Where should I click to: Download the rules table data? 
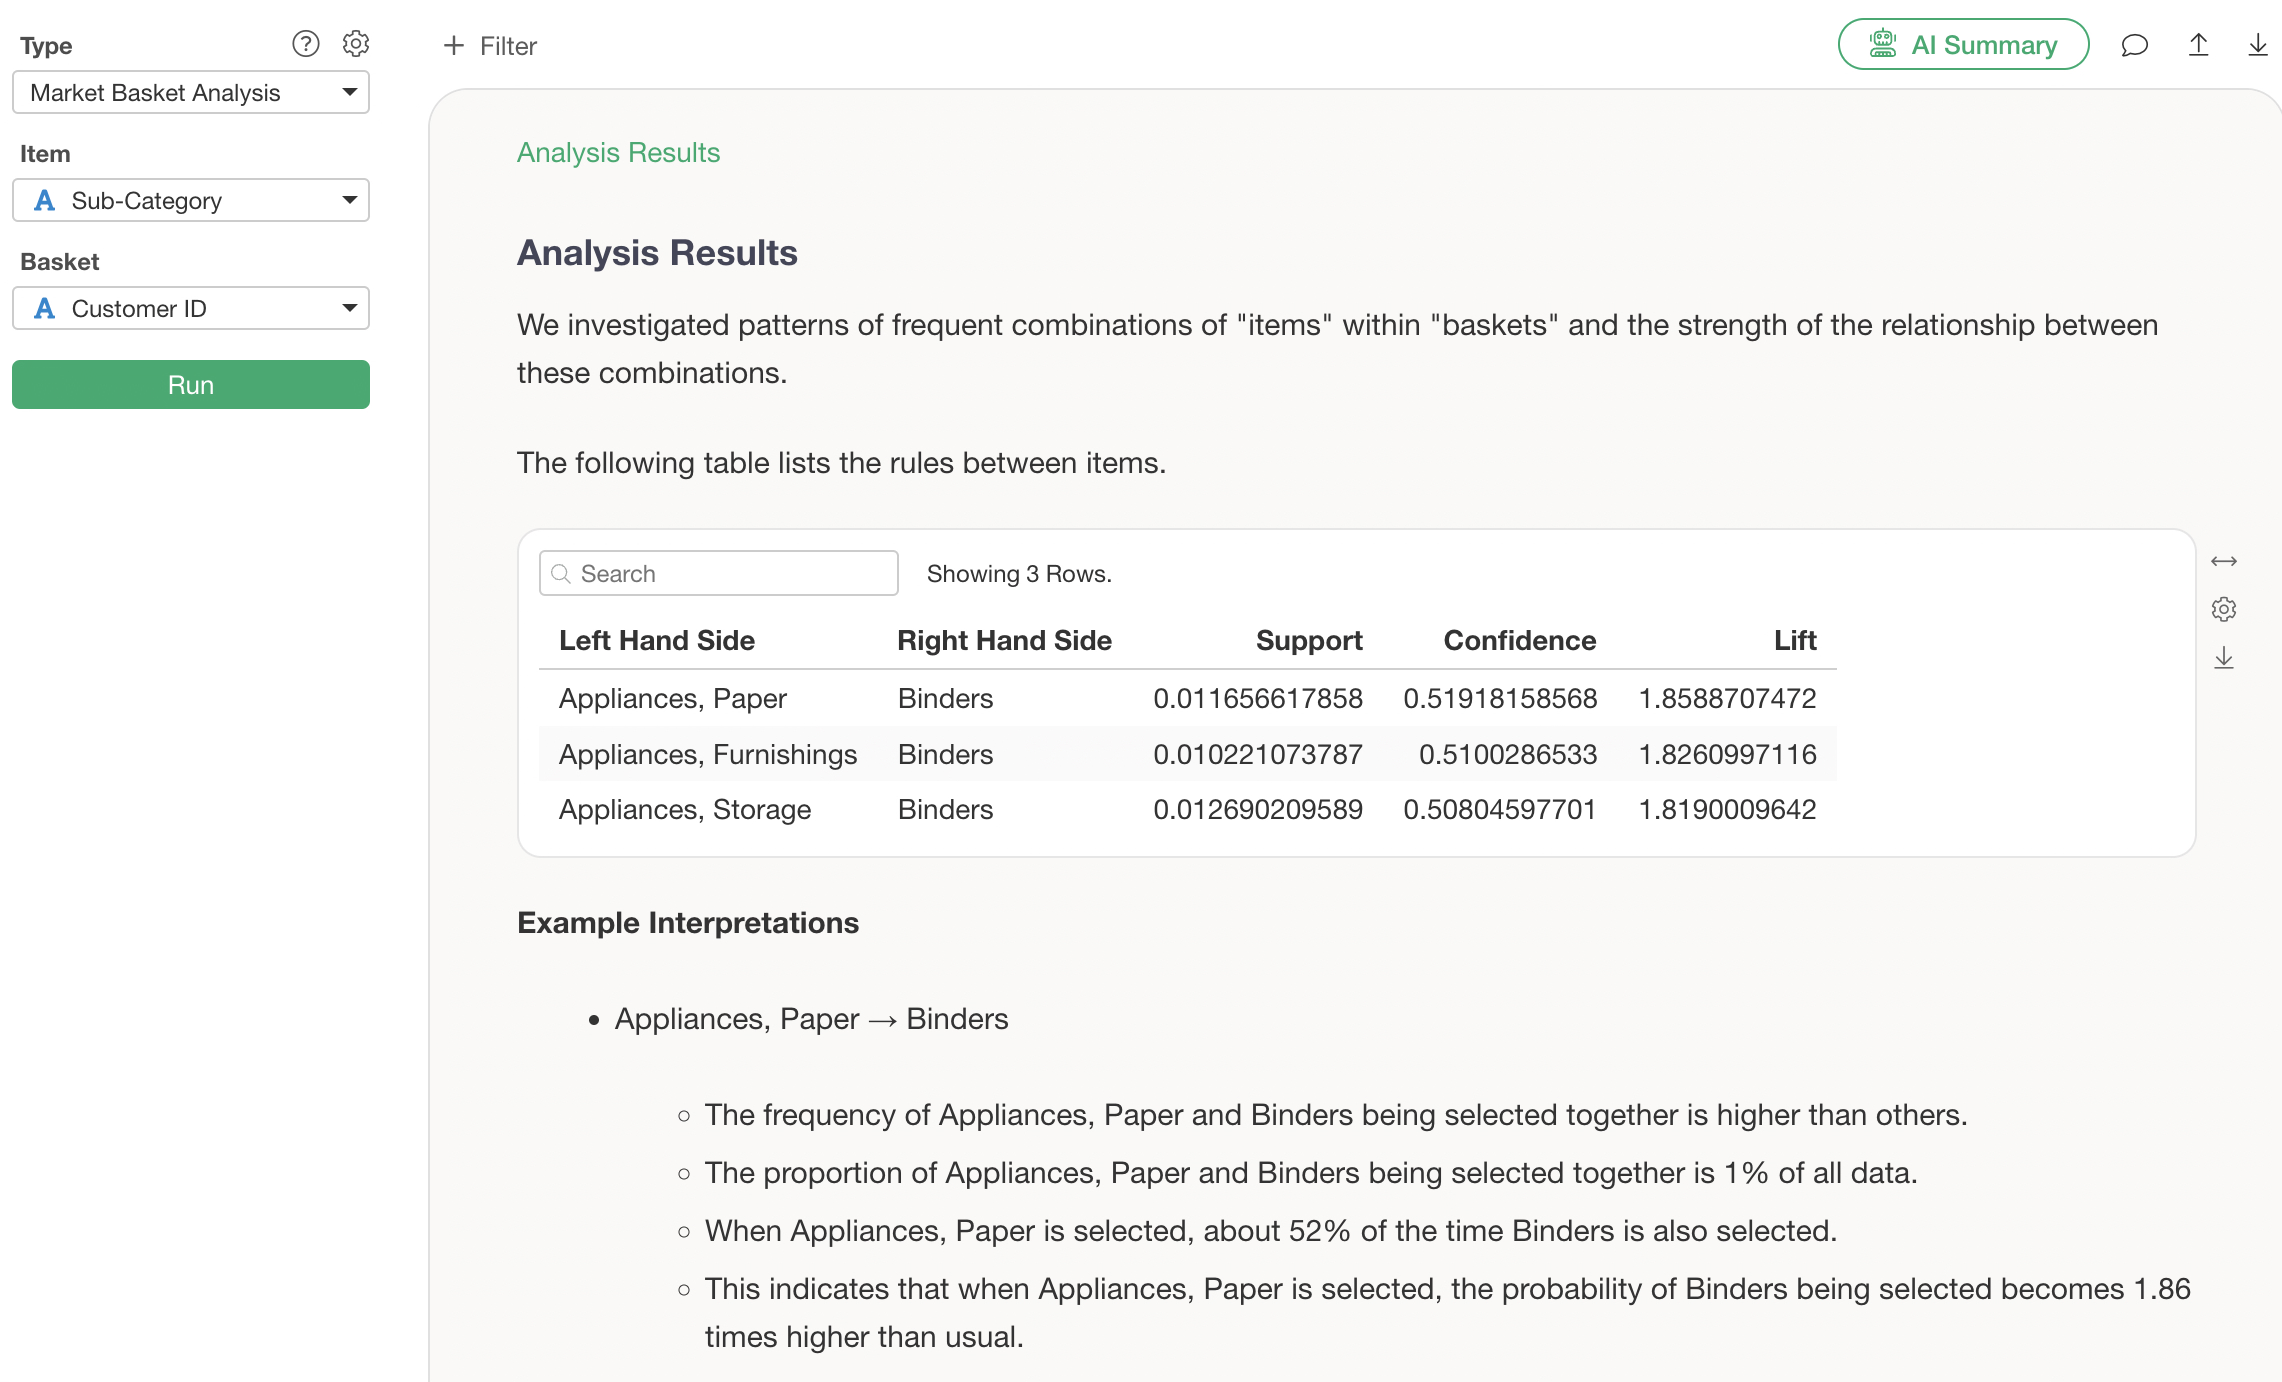2223,658
